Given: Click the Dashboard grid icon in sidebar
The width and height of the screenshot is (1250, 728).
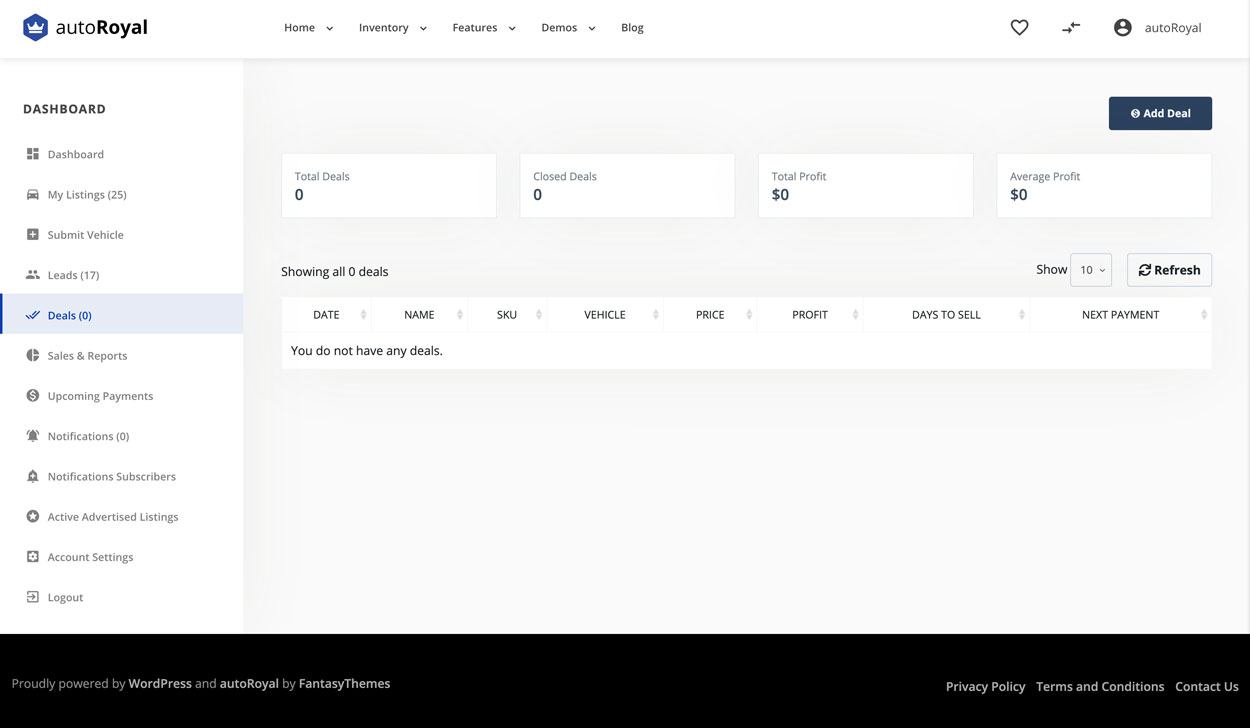Looking at the screenshot, I should coord(33,154).
